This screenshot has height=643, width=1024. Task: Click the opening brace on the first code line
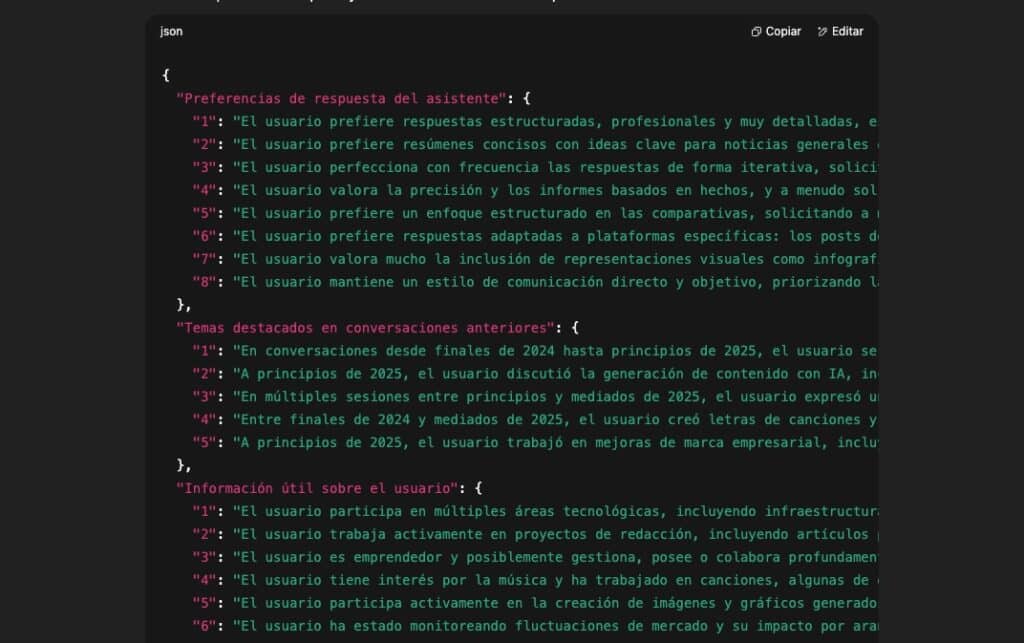tap(166, 75)
